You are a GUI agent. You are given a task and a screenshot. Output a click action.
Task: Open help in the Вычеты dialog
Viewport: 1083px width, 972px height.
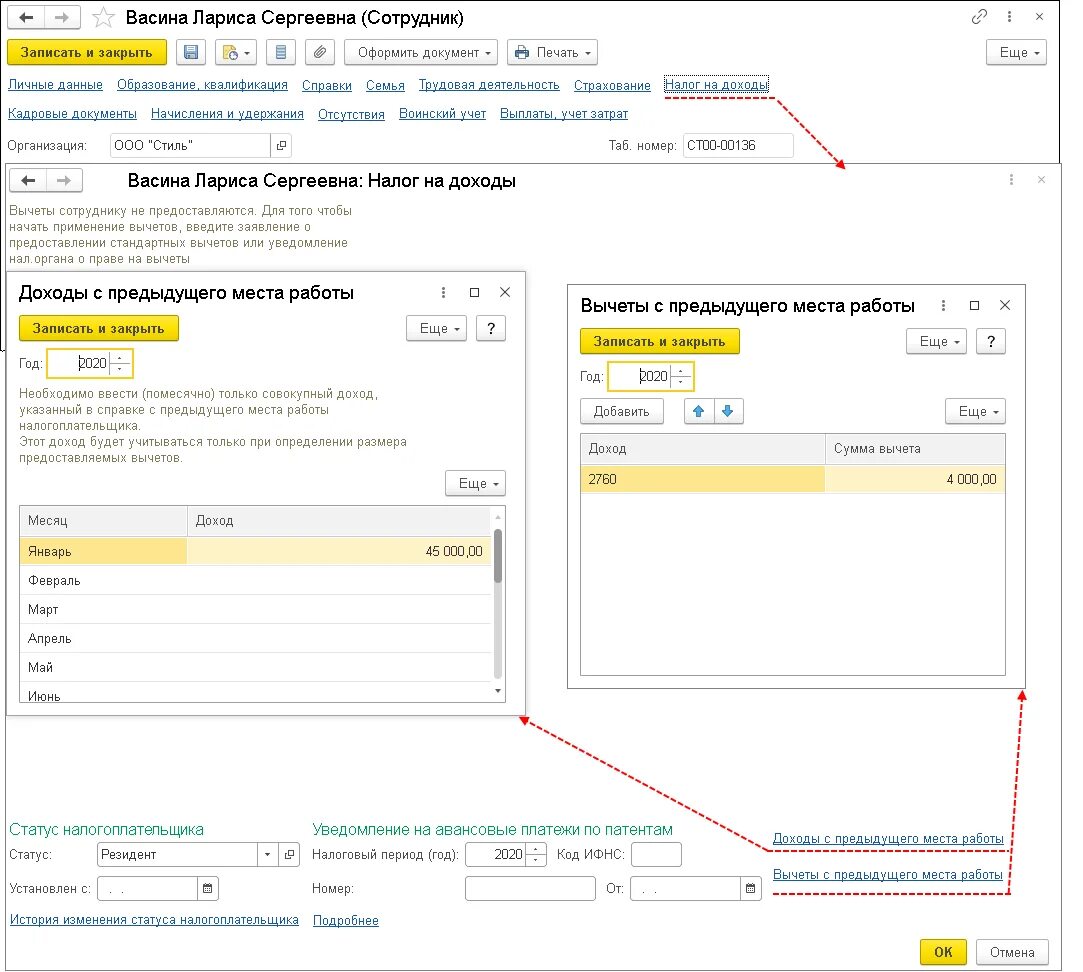pos(990,341)
